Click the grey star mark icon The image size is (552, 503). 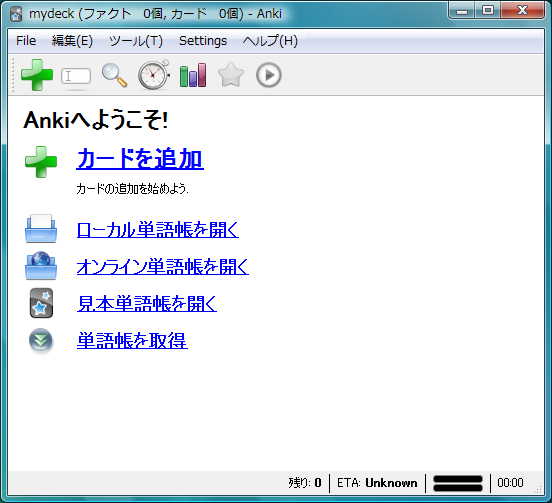(x=231, y=75)
